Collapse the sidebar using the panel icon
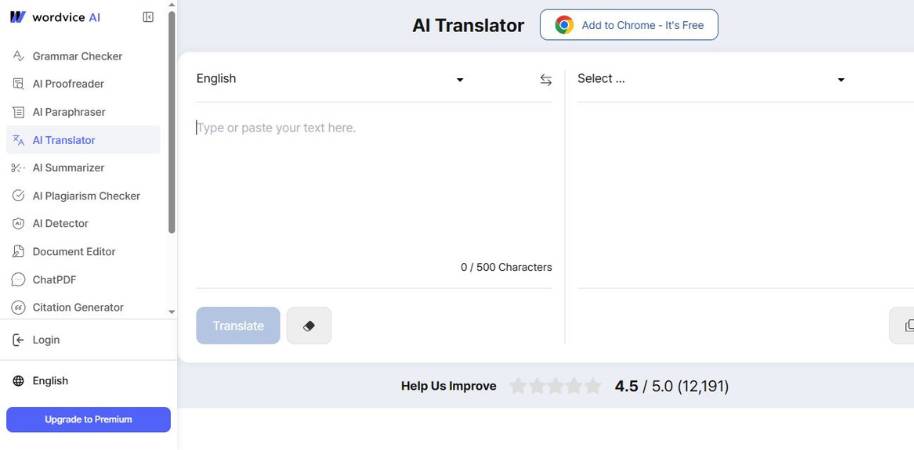This screenshot has width=914, height=450. pyautogui.click(x=148, y=17)
